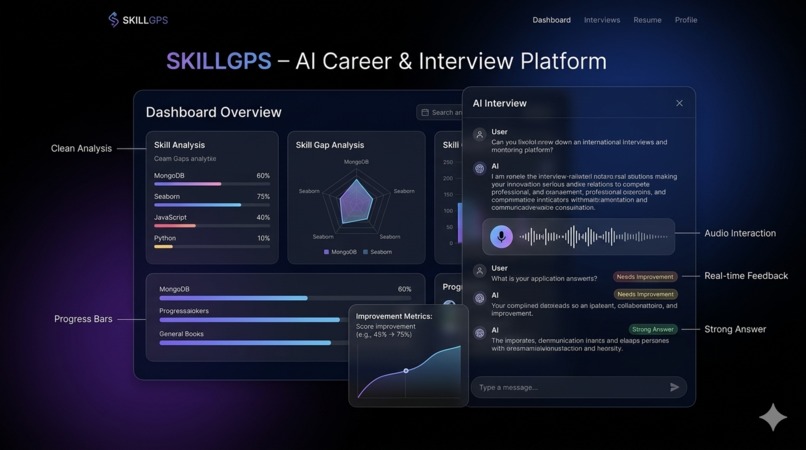Click the Improvement Metrics heading
806x450 pixels.
[x=394, y=316]
